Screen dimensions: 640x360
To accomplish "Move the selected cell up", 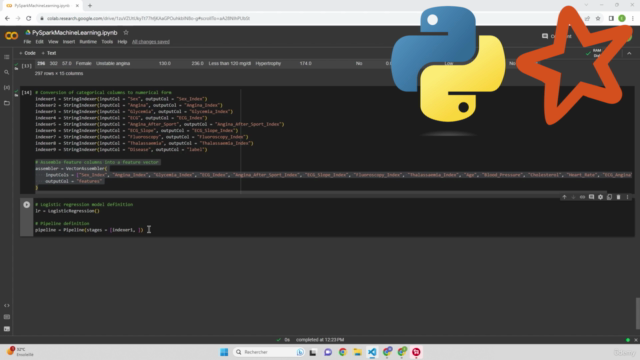I will [564, 197].
